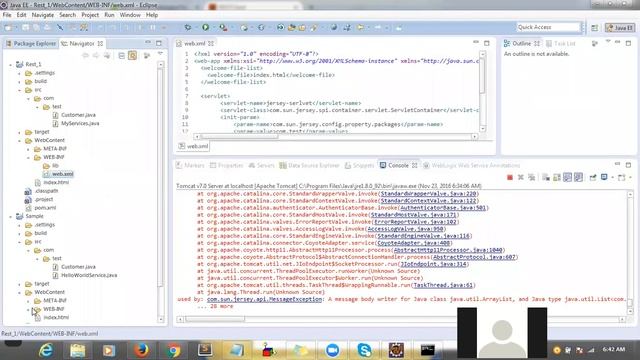640x360 pixels.
Task: Click the New file wizard icon in toolbar
Action: tap(8, 27)
